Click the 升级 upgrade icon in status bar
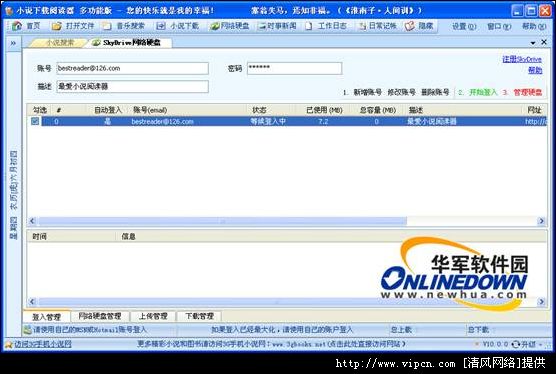The image size is (556, 374). pyautogui.click(x=516, y=344)
